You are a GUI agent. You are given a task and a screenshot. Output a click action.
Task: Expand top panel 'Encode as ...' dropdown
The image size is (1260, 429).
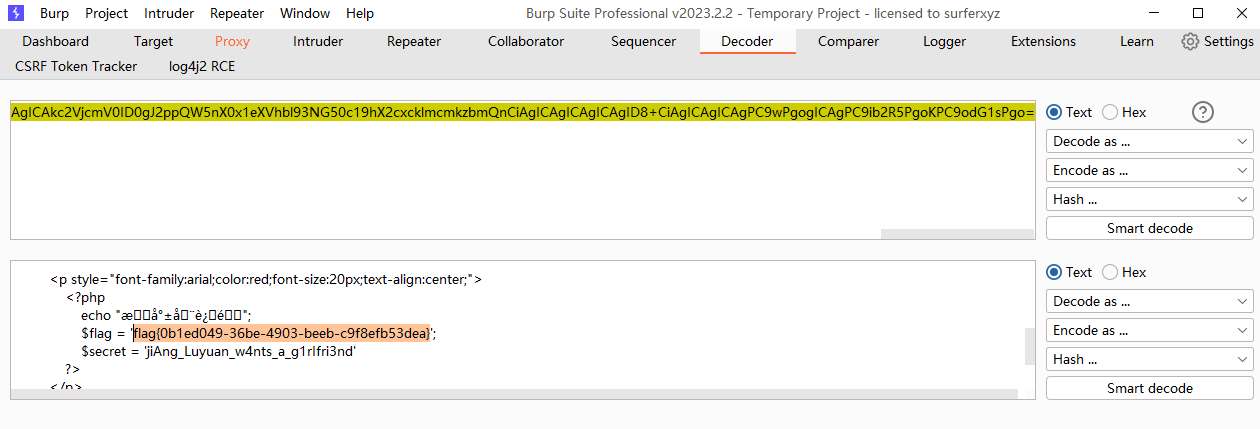click(1149, 170)
